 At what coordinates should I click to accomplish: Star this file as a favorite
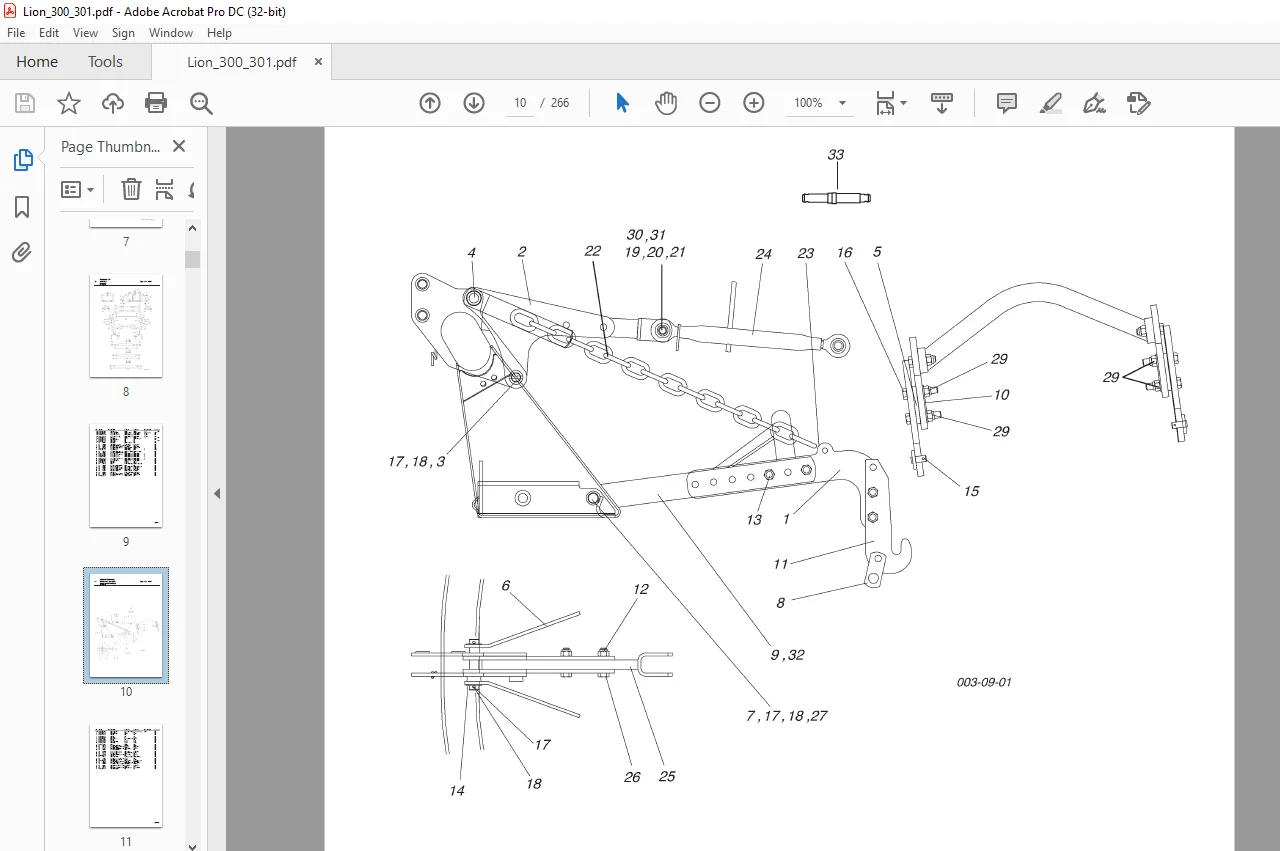68,103
